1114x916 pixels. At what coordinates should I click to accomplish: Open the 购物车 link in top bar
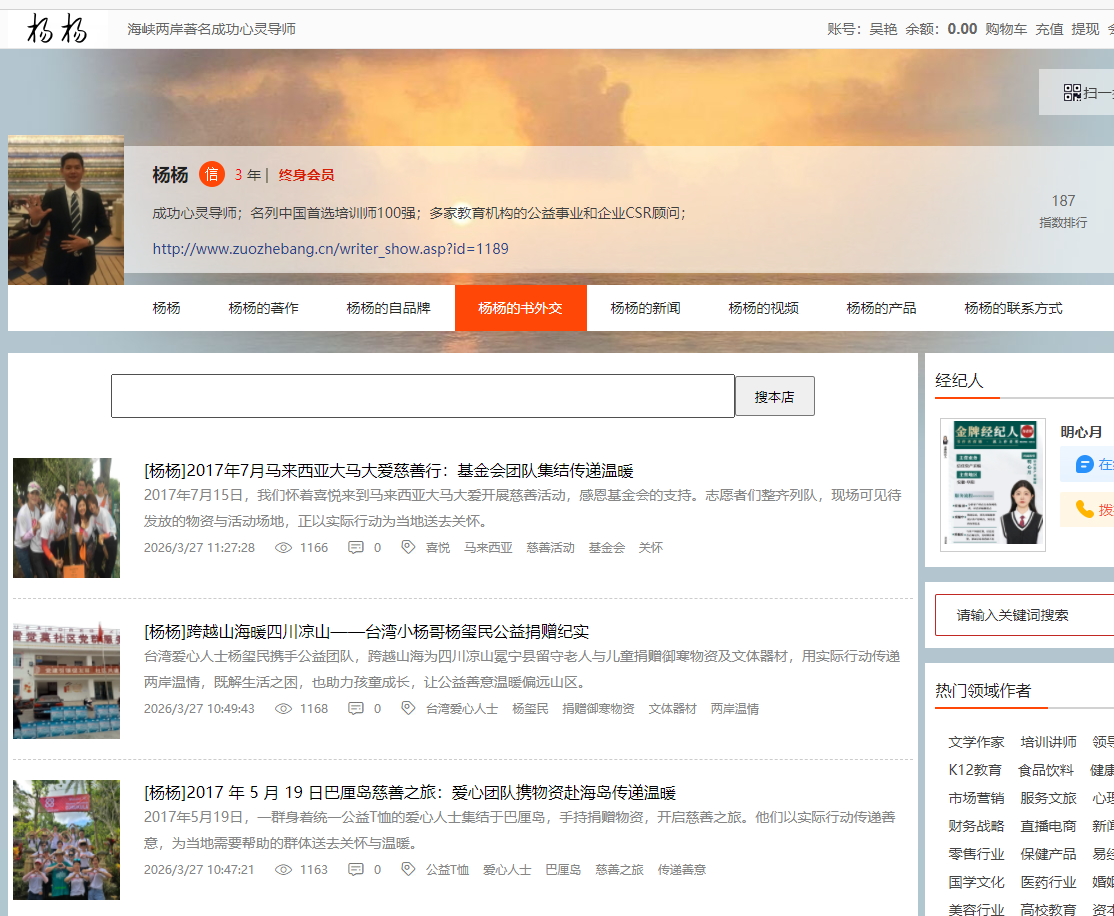(x=1006, y=29)
